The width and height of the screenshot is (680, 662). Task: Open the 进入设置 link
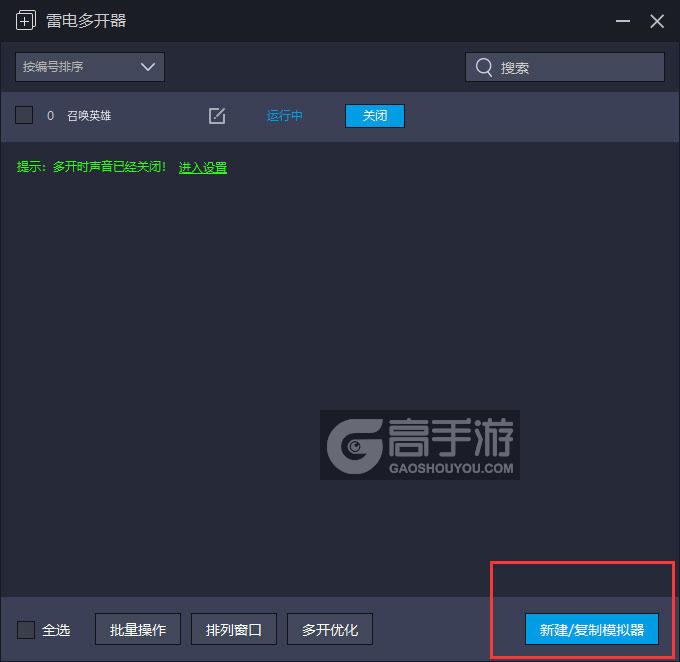click(203, 167)
